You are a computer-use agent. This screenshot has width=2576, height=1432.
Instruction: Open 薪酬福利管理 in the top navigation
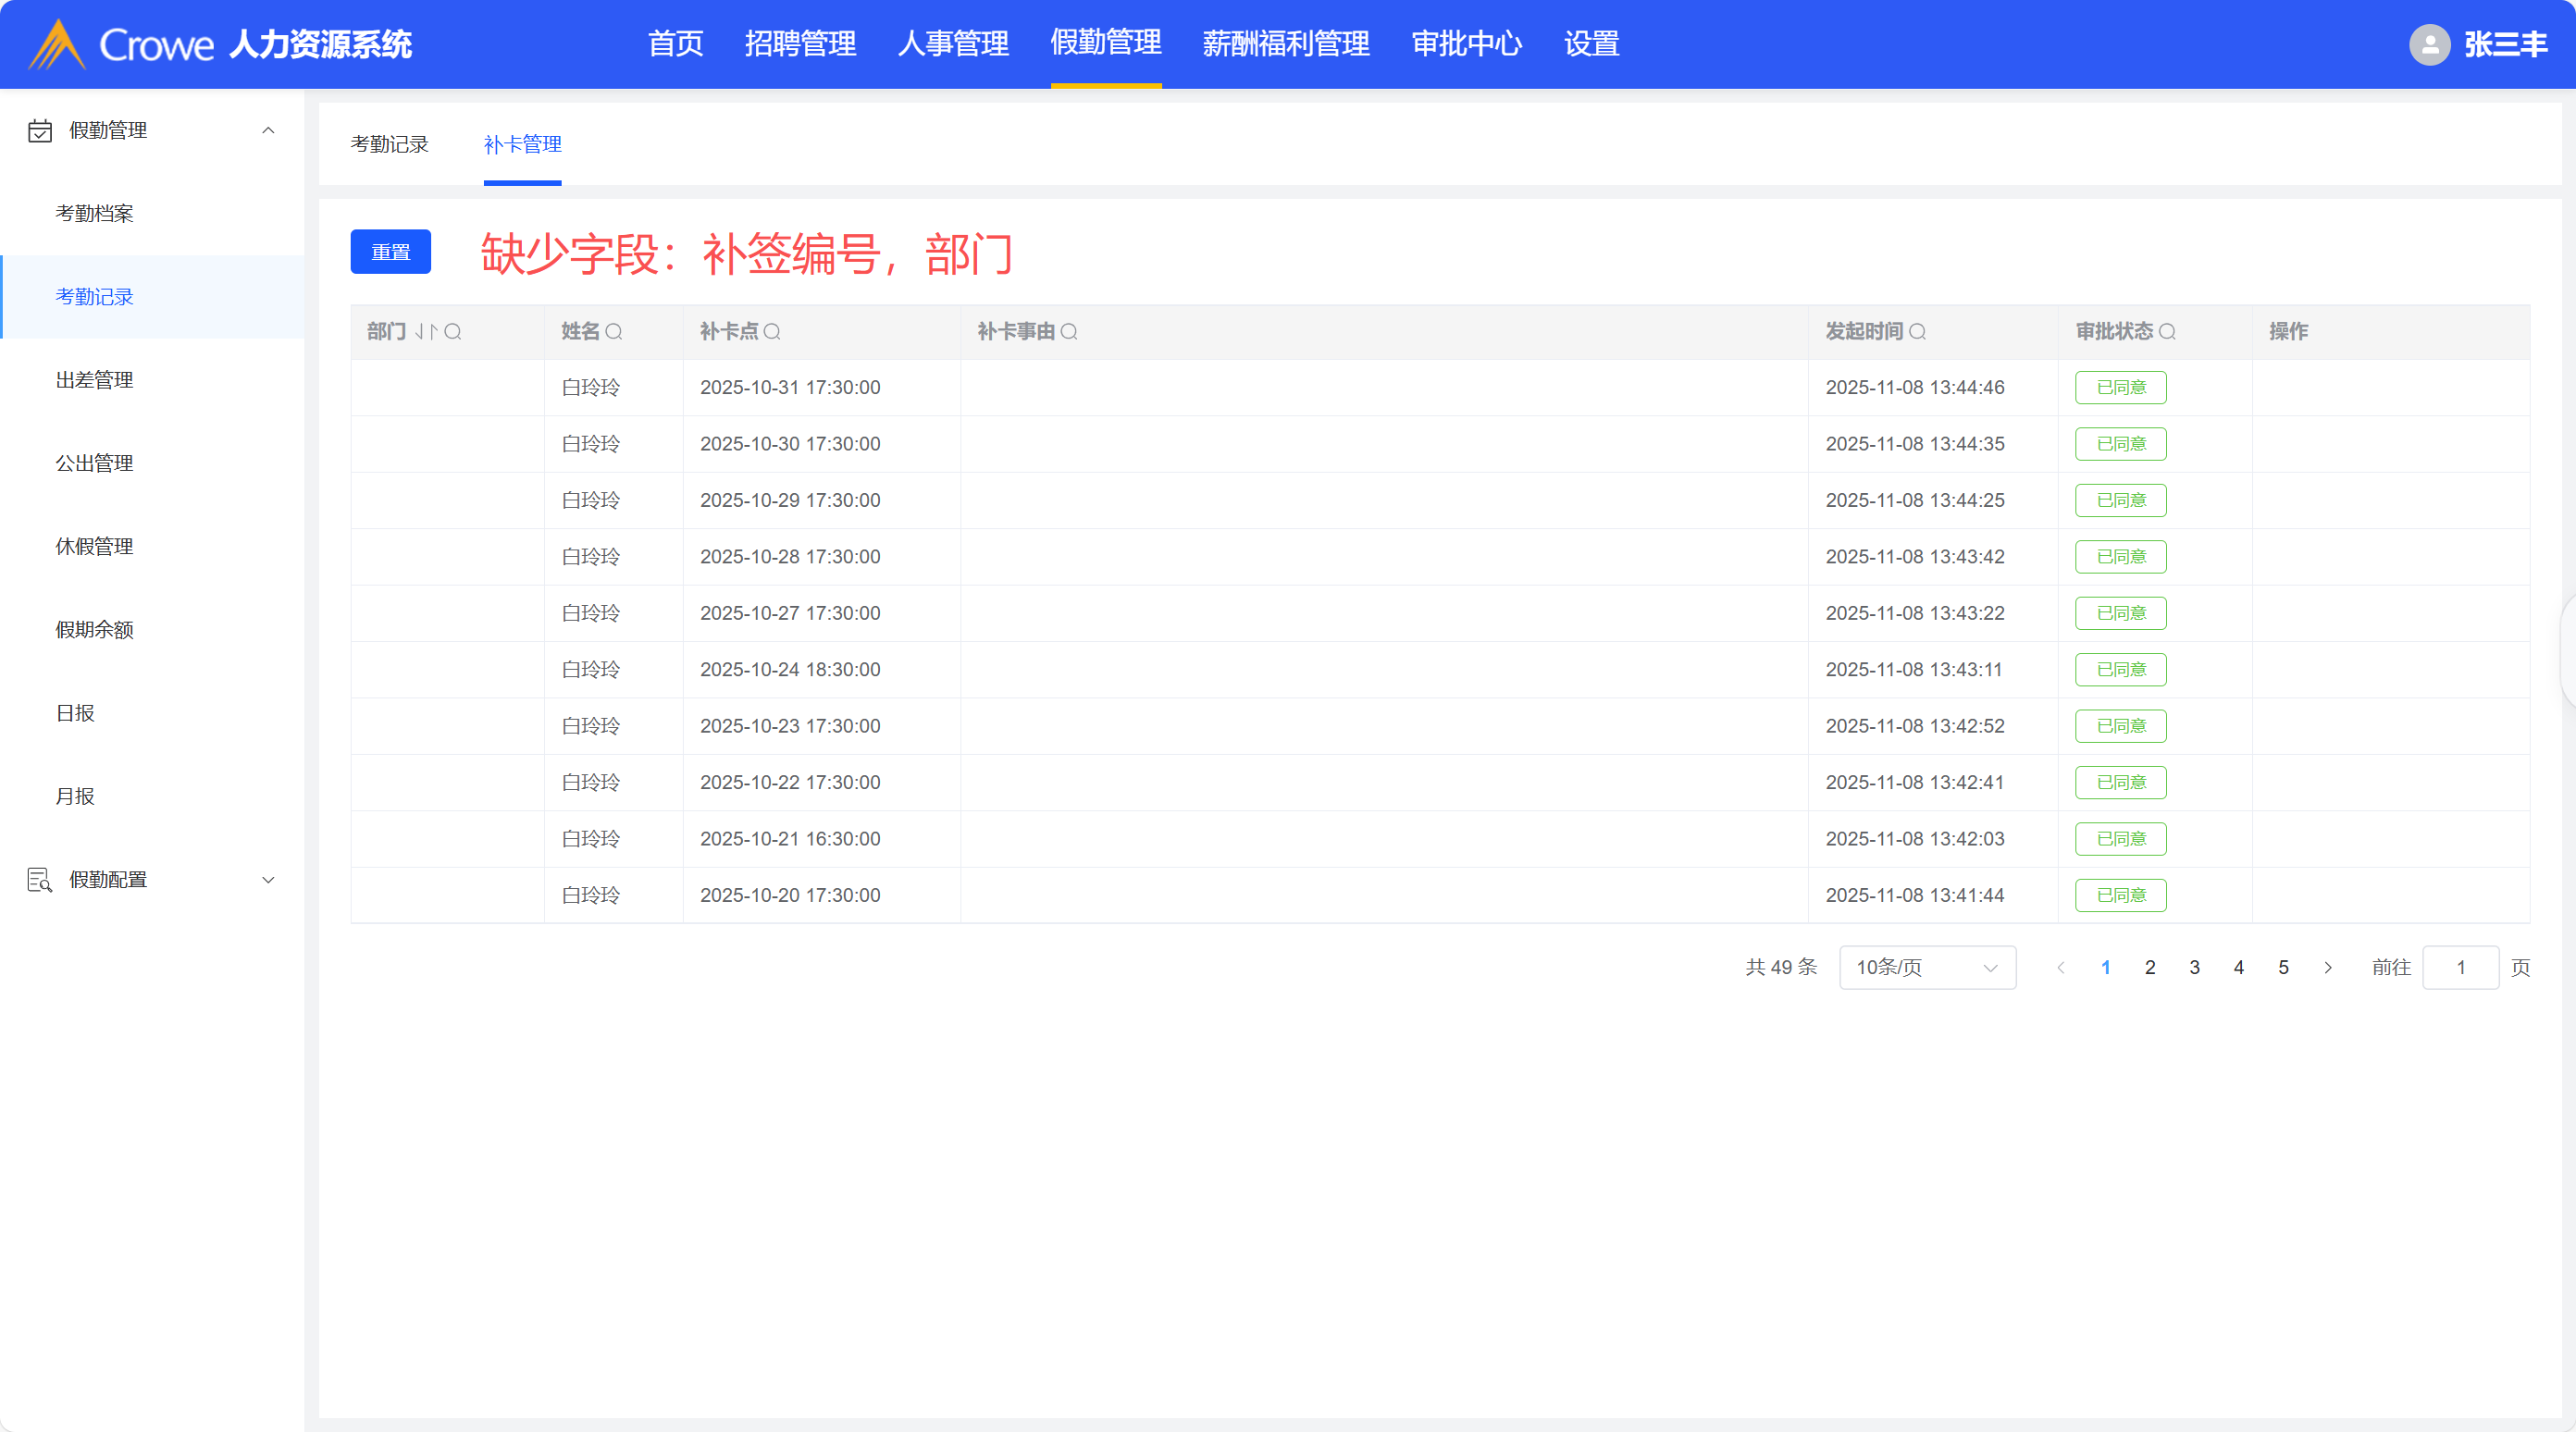pyautogui.click(x=1285, y=44)
